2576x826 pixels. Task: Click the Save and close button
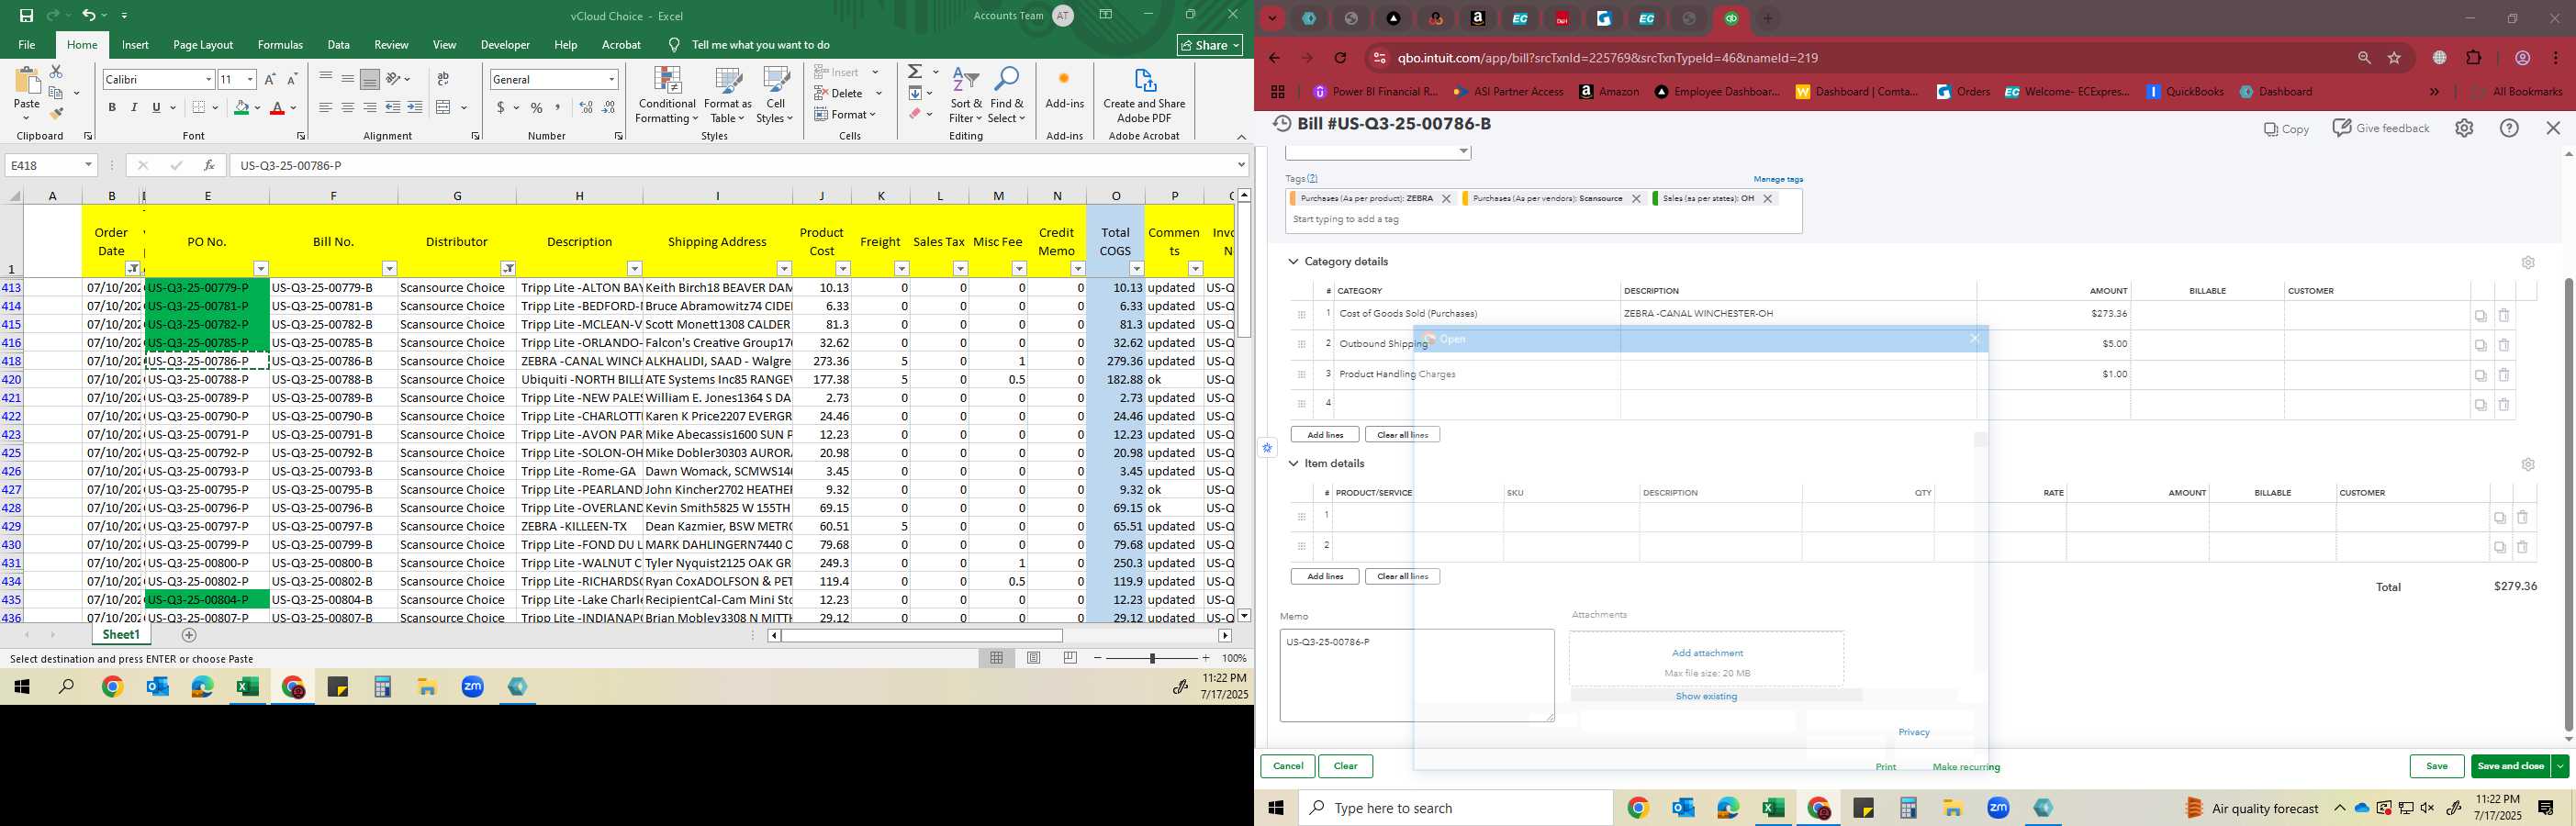(x=2510, y=766)
